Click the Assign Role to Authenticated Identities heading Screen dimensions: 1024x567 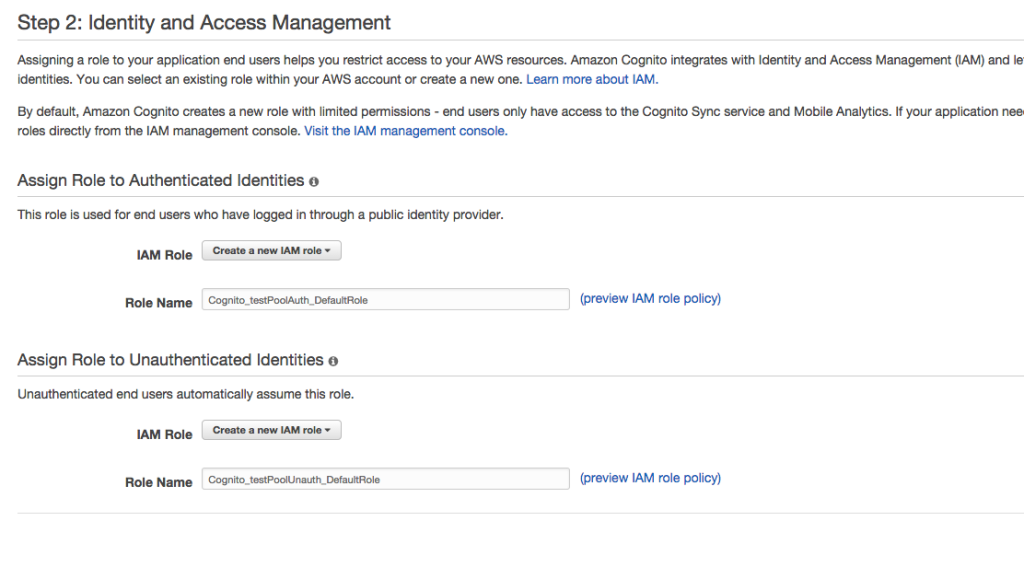[161, 181]
